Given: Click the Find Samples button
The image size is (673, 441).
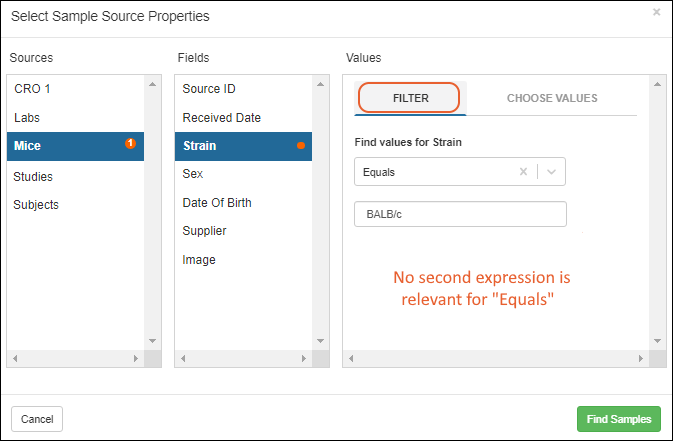Looking at the screenshot, I should coord(618,419).
